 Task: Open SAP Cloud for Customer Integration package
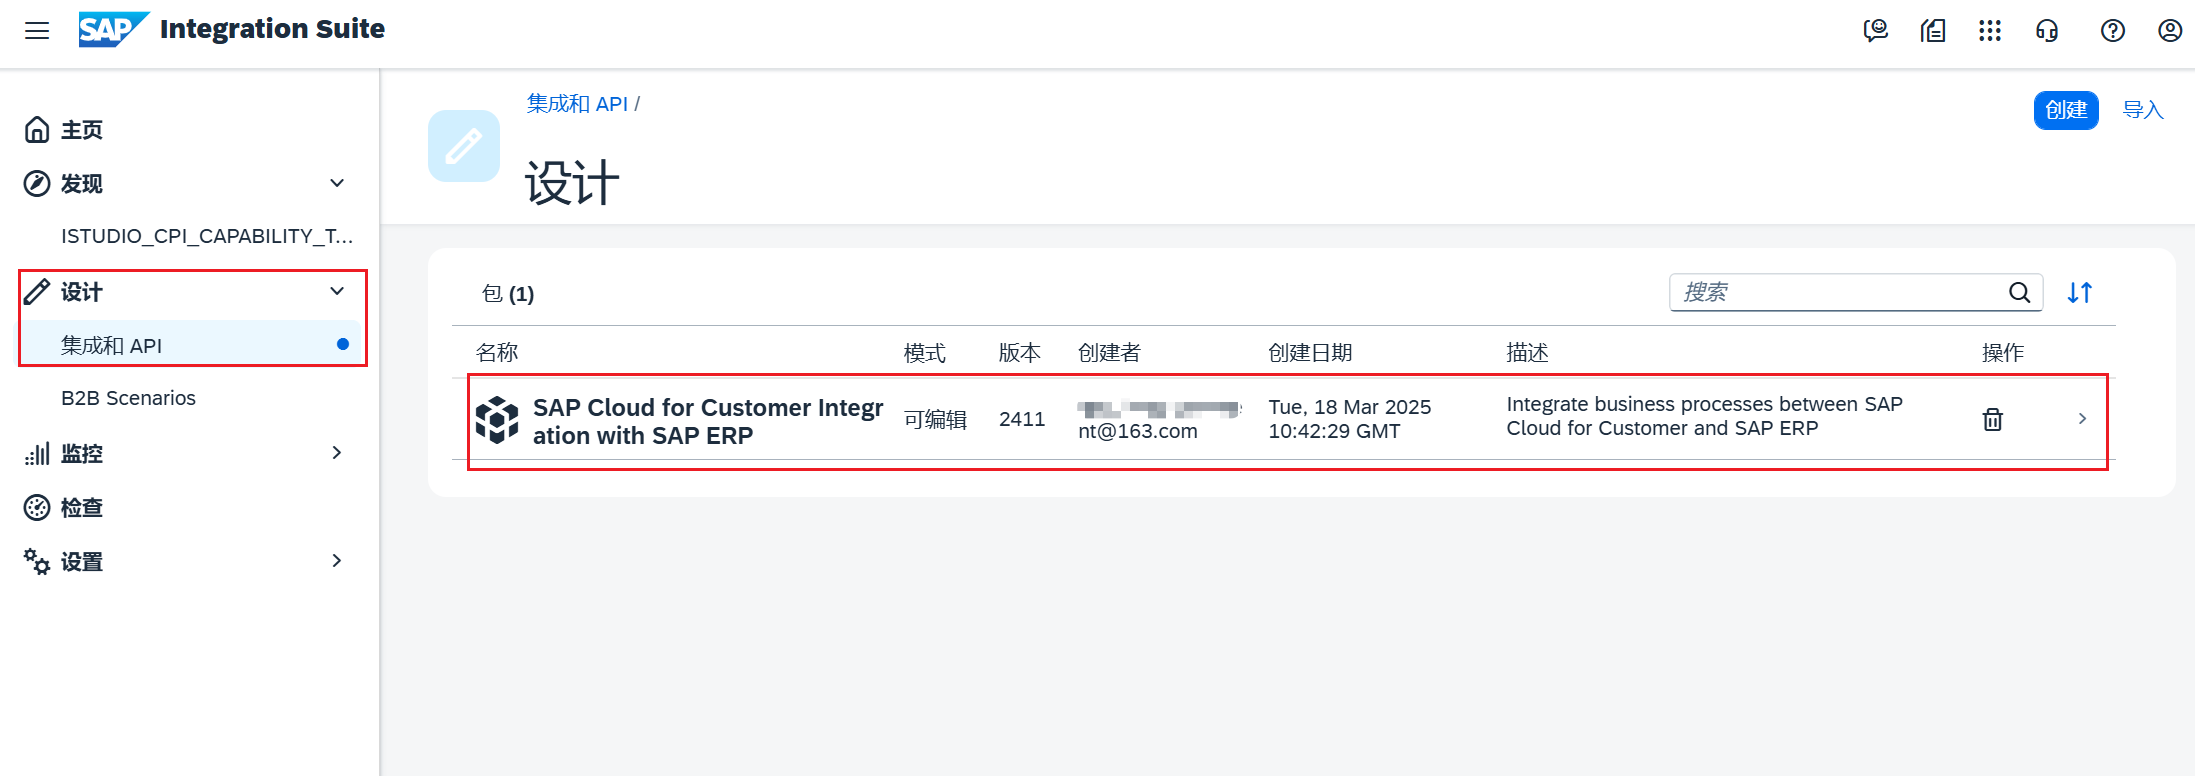click(x=708, y=421)
